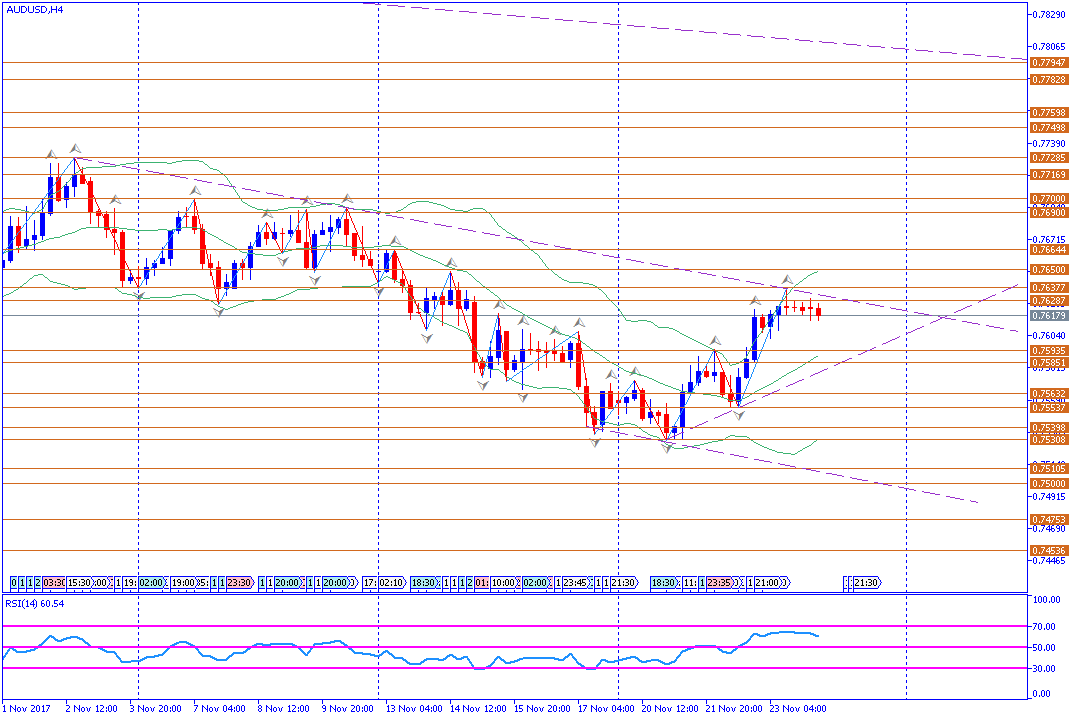1080x720 pixels.
Task: Click the 13 Nov 04:00 time label
Action: [x=414, y=709]
